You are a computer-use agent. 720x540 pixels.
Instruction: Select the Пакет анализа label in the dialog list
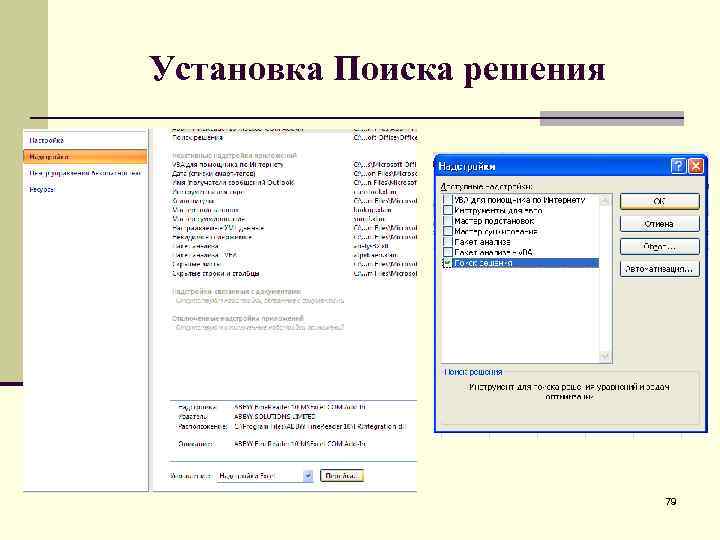482,242
